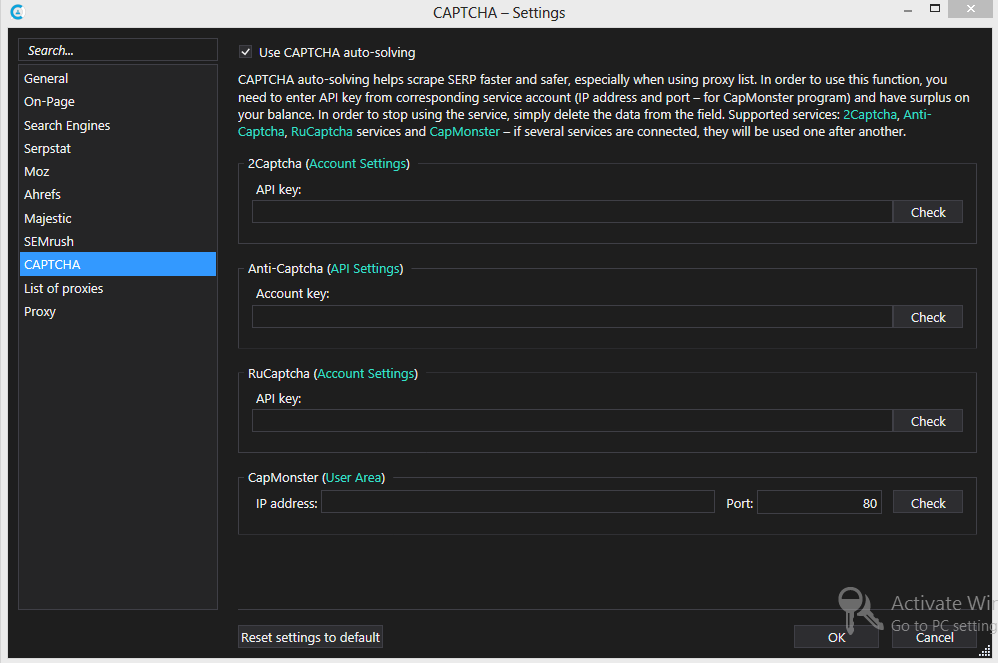Toggle Use CAPTCHA auto-solving checkbox
Image resolution: width=998 pixels, height=663 pixels.
(x=246, y=52)
